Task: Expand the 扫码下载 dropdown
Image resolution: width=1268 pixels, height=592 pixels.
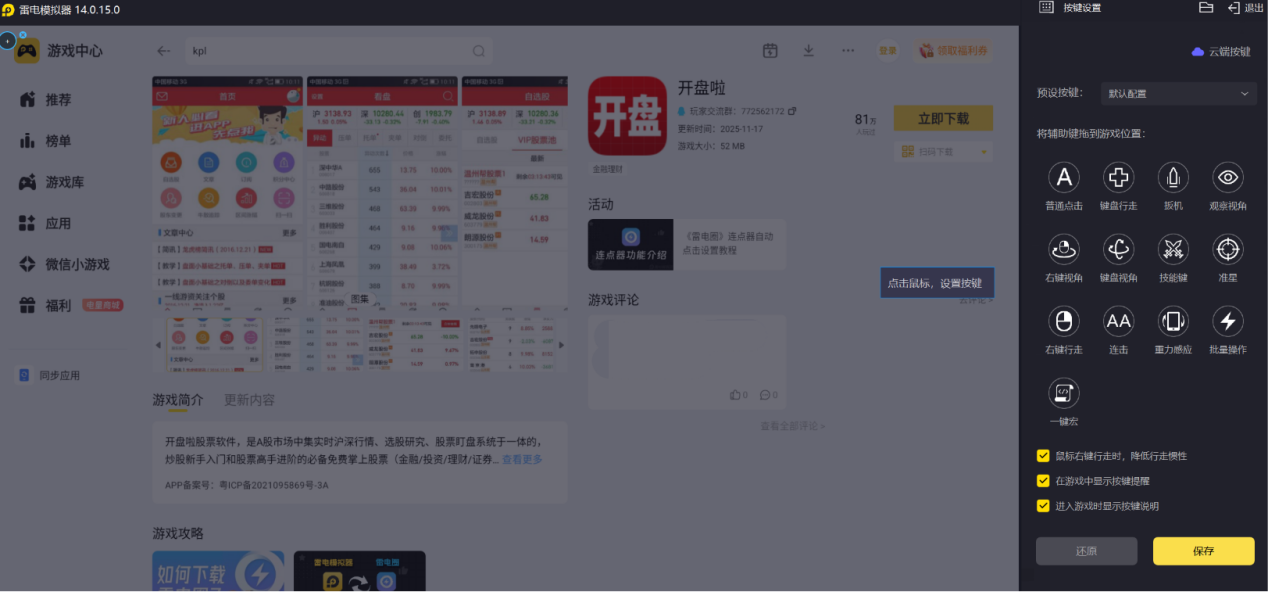Action: 943,151
